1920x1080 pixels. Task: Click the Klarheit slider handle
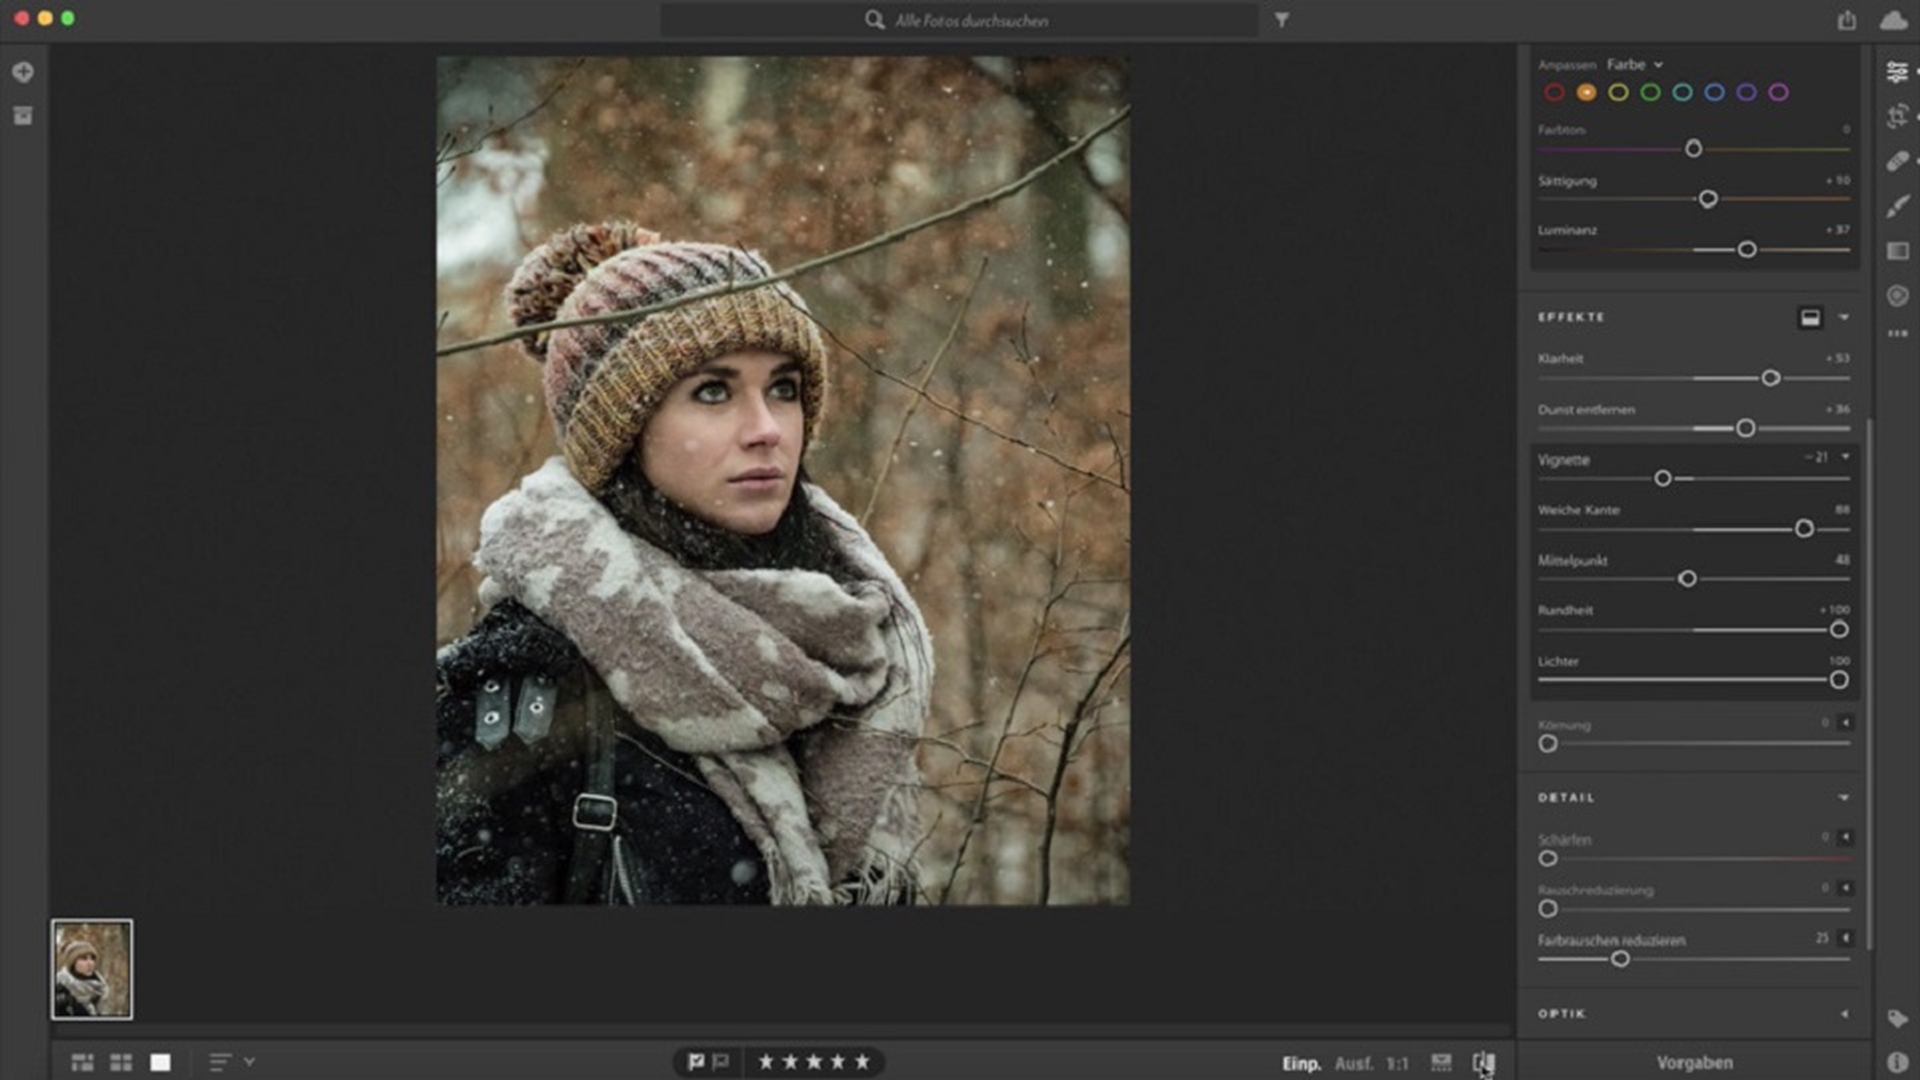(1770, 378)
